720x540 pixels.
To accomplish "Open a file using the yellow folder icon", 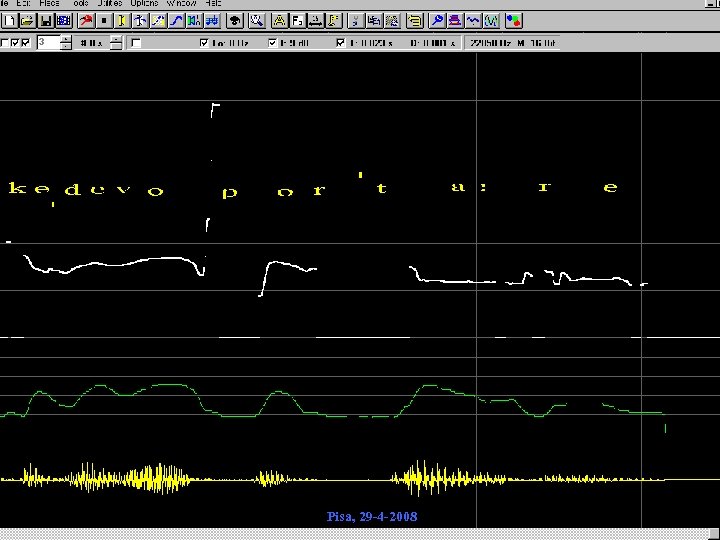I will tap(28, 21).
